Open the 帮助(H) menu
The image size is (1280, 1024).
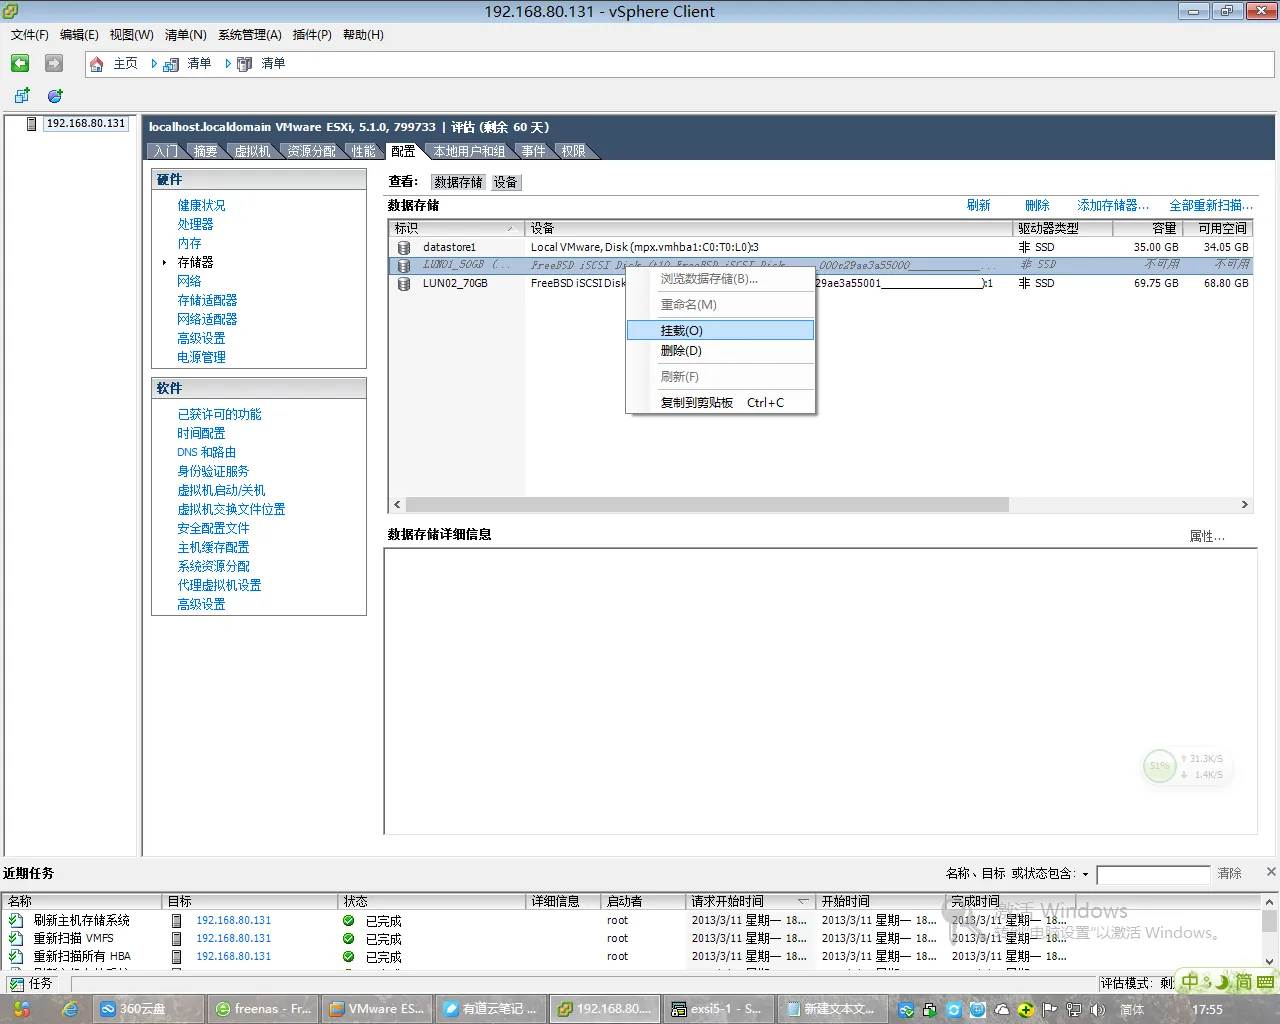pyautogui.click(x=363, y=35)
